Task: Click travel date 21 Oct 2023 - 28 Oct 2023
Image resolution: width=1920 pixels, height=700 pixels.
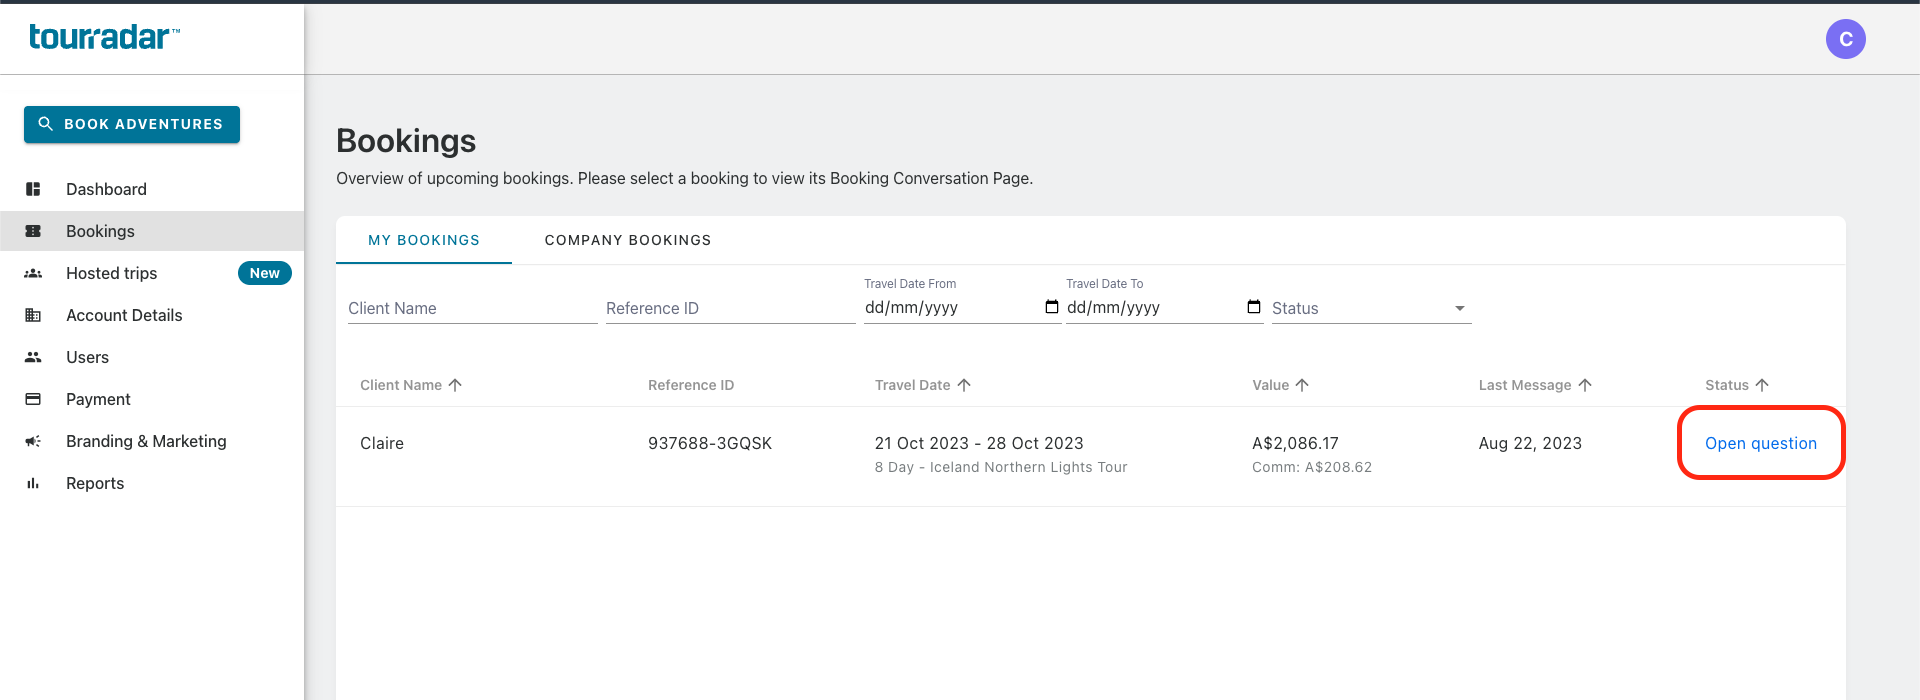Action: 979,443
